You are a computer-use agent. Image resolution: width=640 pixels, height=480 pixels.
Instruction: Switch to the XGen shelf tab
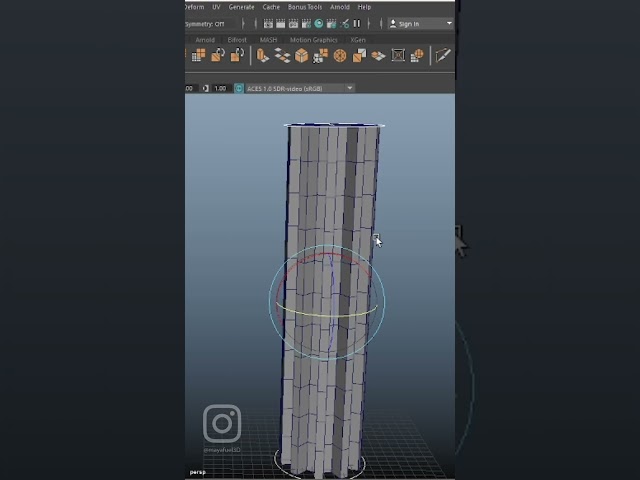pyautogui.click(x=358, y=40)
